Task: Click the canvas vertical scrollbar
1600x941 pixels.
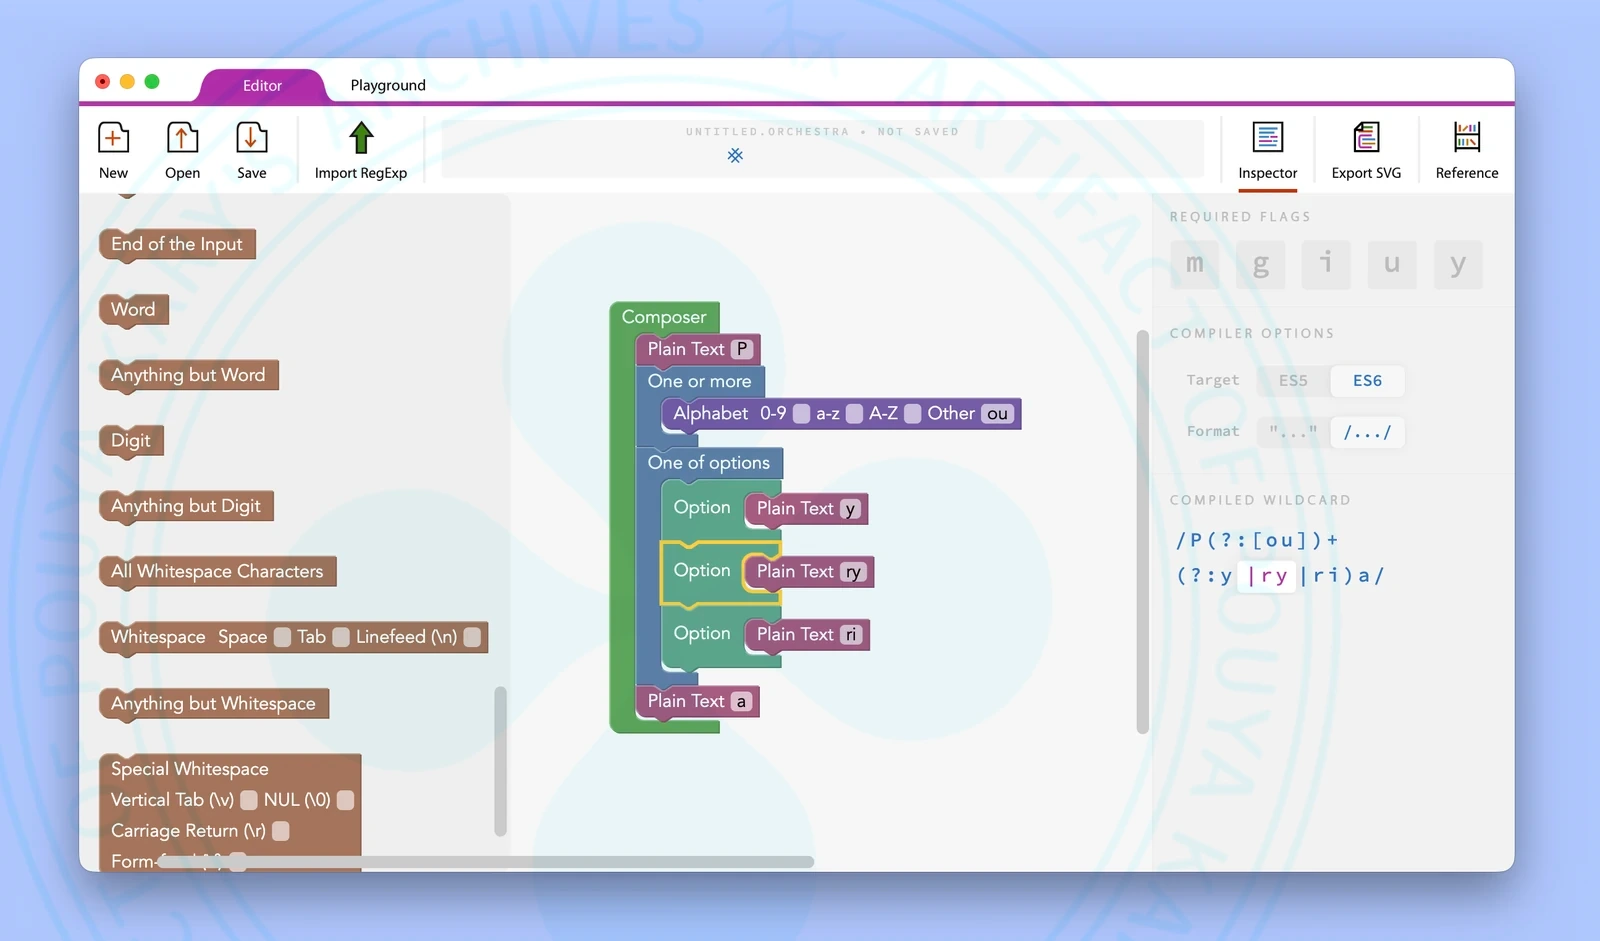Action: click(1142, 532)
